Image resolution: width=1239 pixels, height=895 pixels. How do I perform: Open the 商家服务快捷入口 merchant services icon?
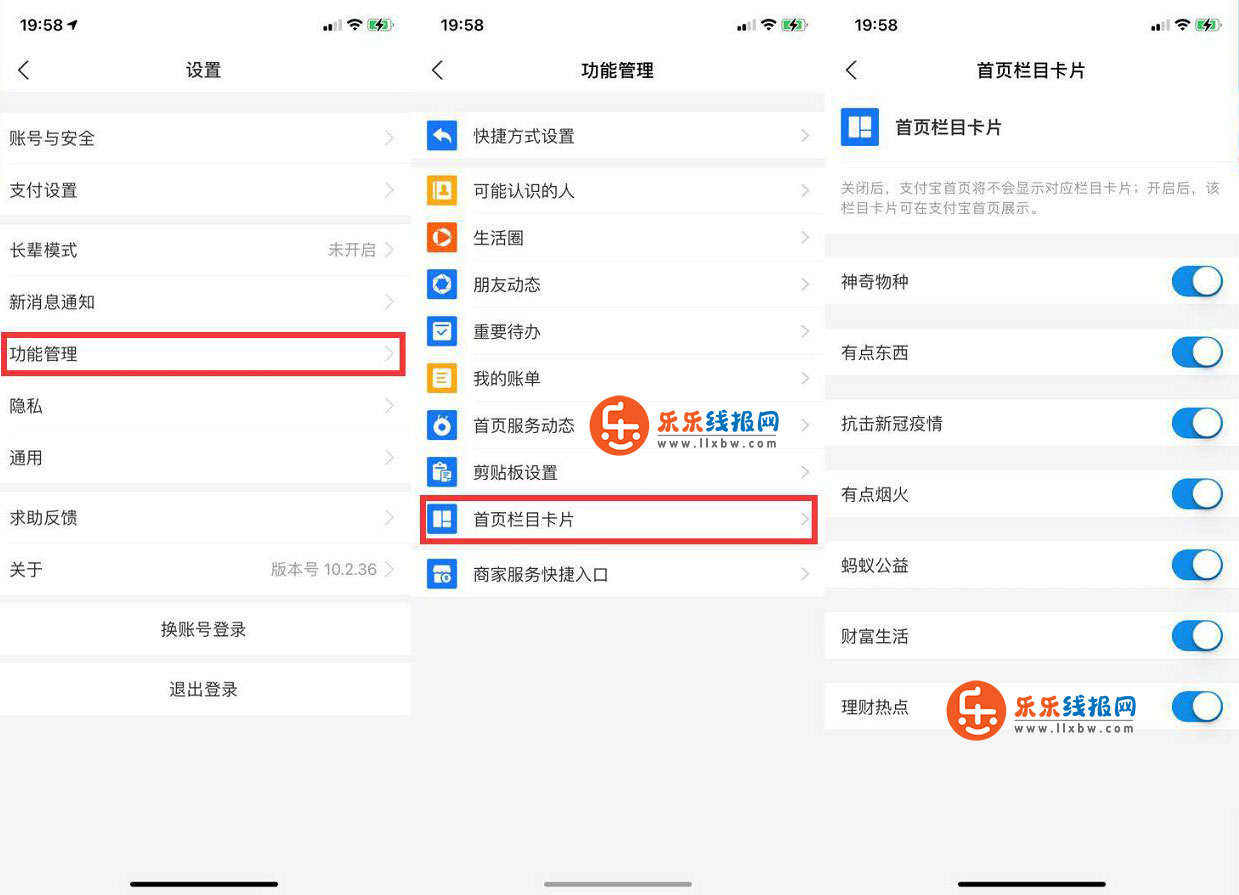click(441, 573)
